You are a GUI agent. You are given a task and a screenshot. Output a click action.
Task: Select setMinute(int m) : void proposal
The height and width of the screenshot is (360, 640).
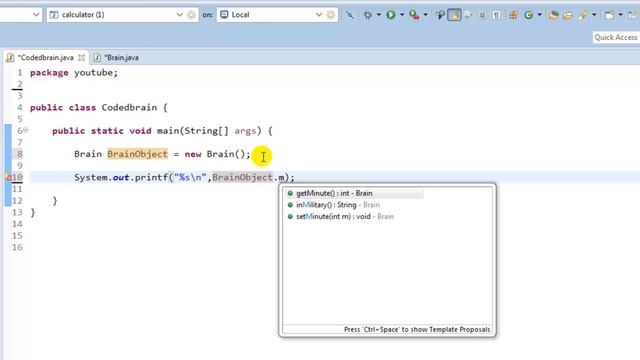point(345,216)
